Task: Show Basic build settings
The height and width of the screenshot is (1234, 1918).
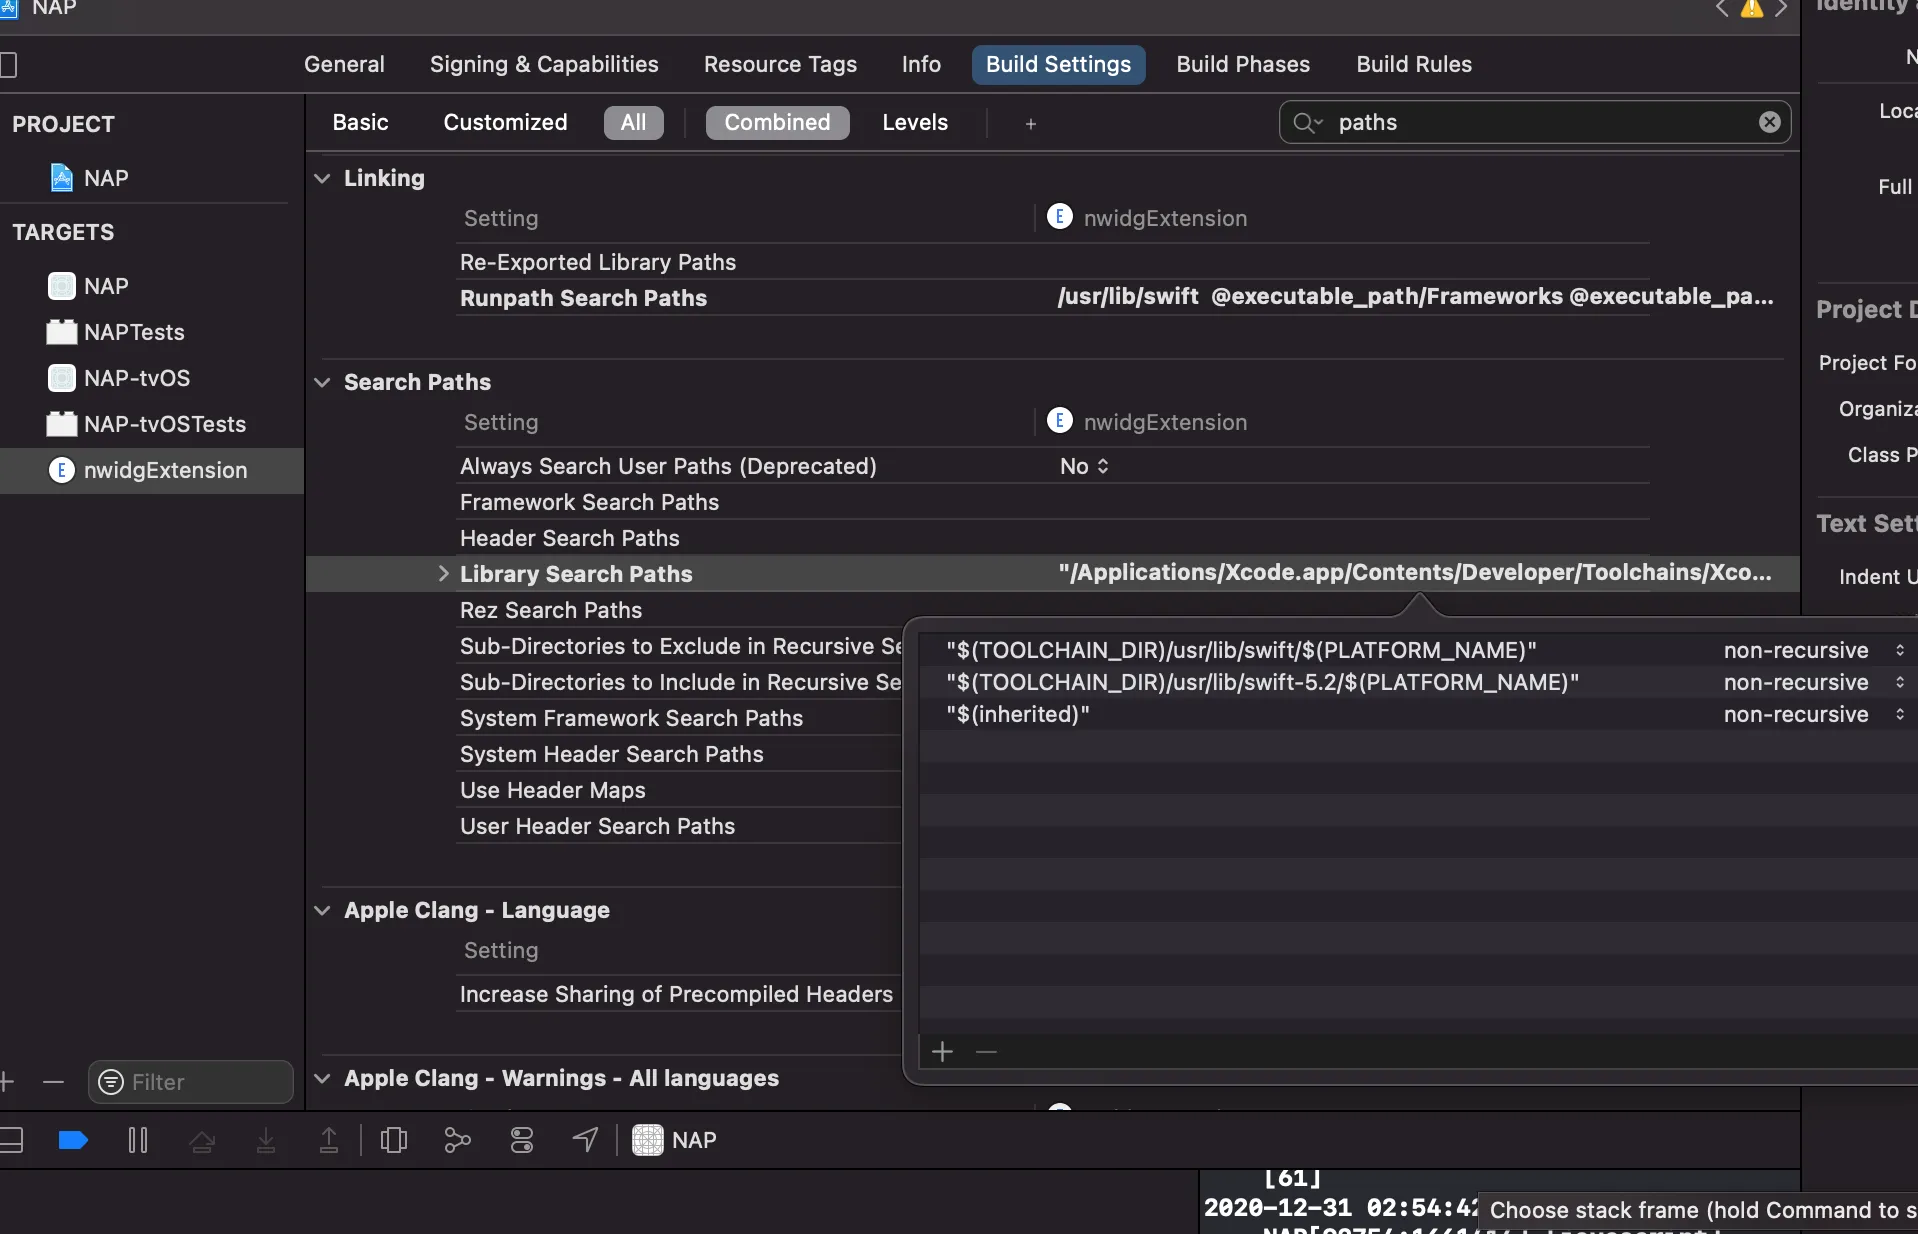Action: point(360,122)
